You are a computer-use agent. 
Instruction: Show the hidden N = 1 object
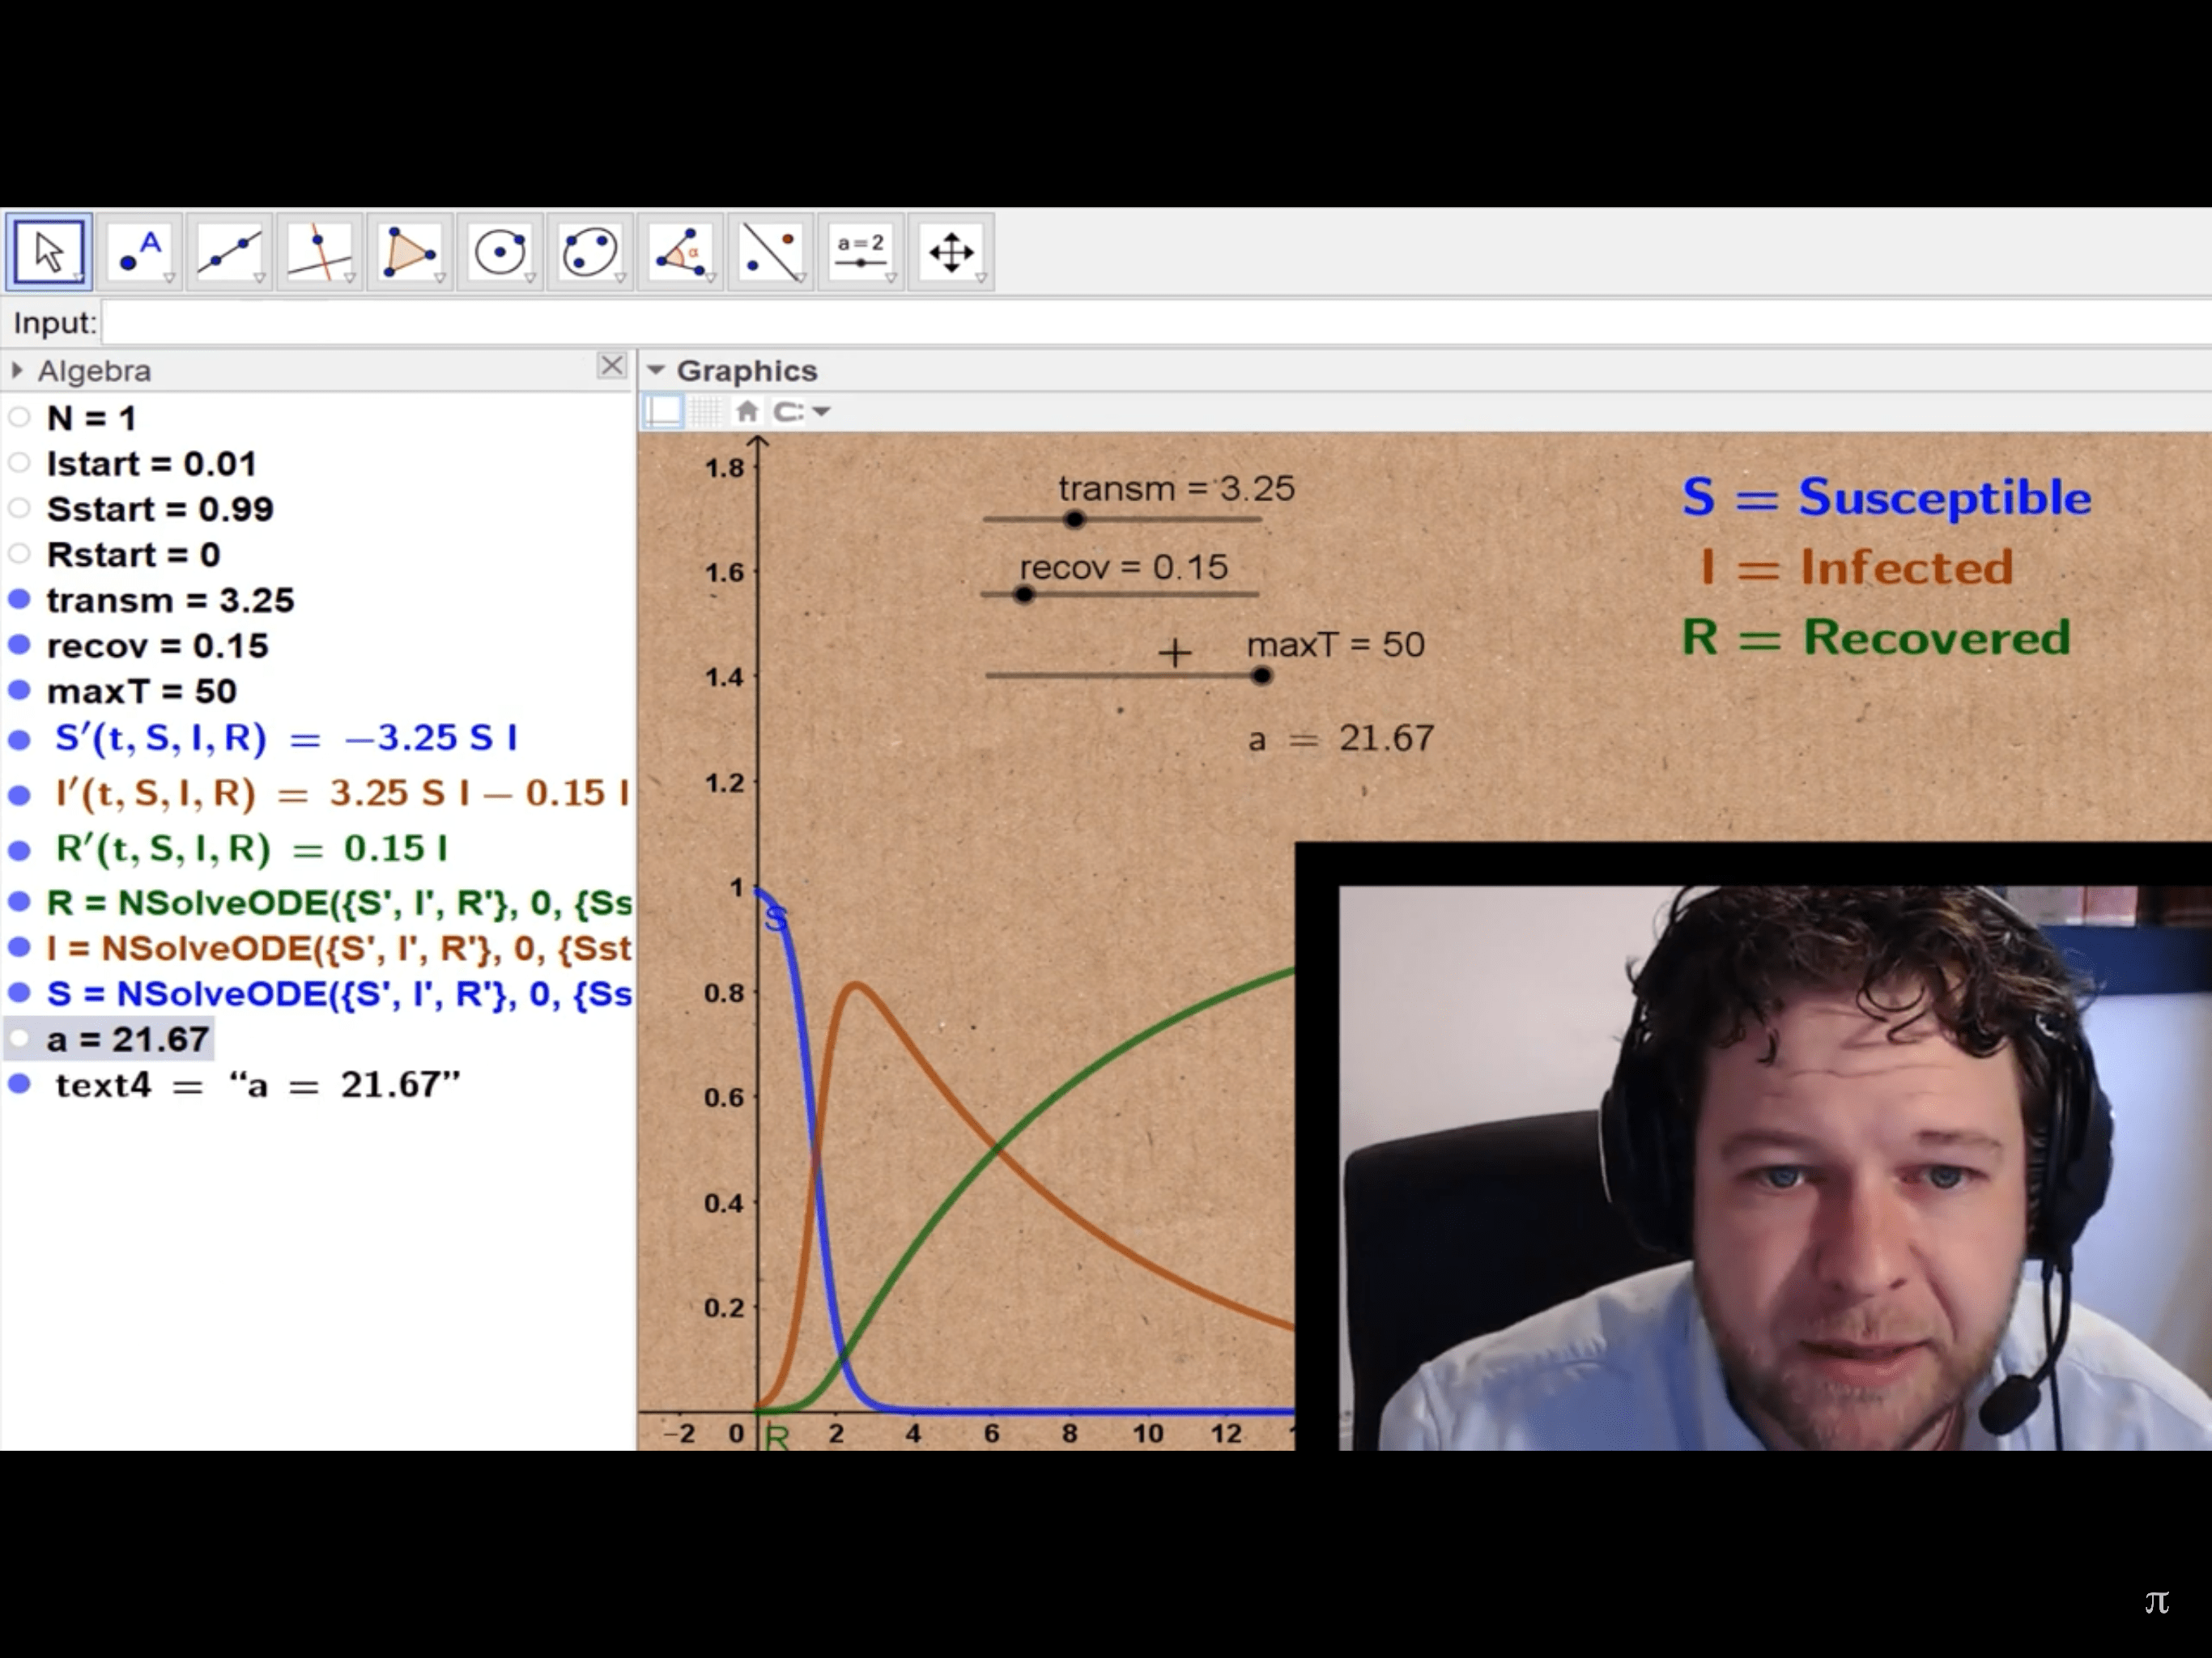tap(19, 418)
